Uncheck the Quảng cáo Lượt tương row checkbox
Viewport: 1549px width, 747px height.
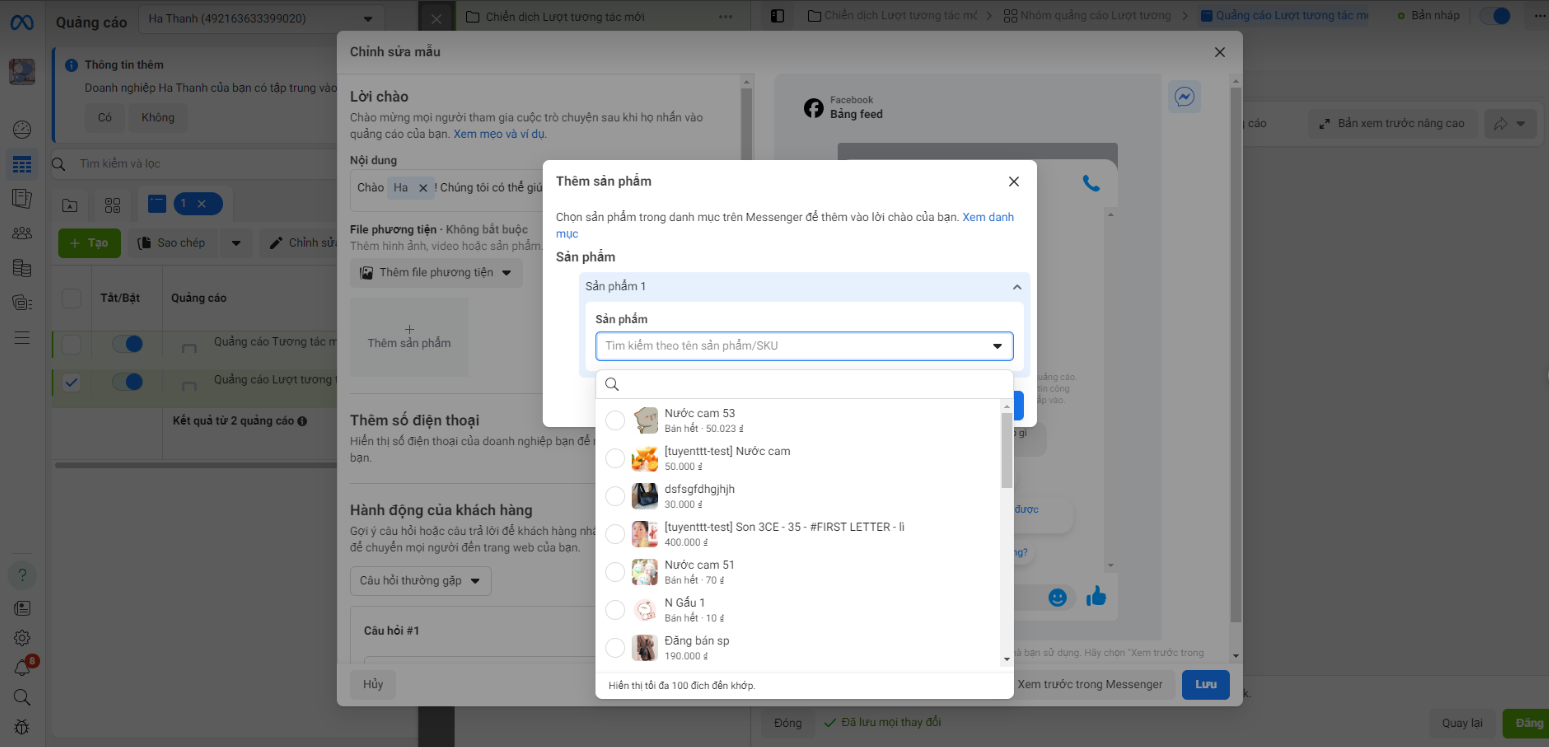[72, 382]
